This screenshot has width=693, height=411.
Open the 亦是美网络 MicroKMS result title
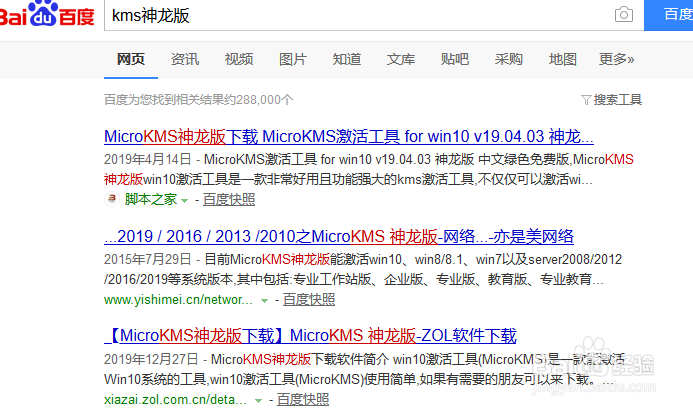pyautogui.click(x=339, y=236)
